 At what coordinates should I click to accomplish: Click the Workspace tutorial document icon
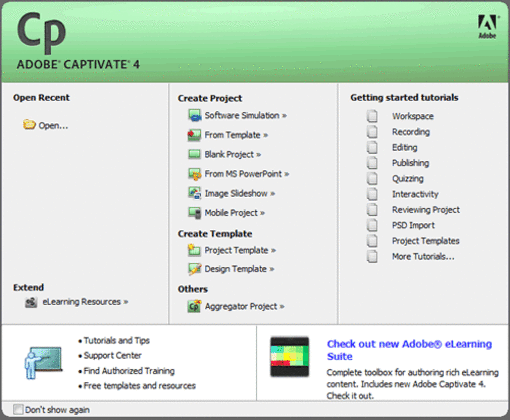coord(372,116)
